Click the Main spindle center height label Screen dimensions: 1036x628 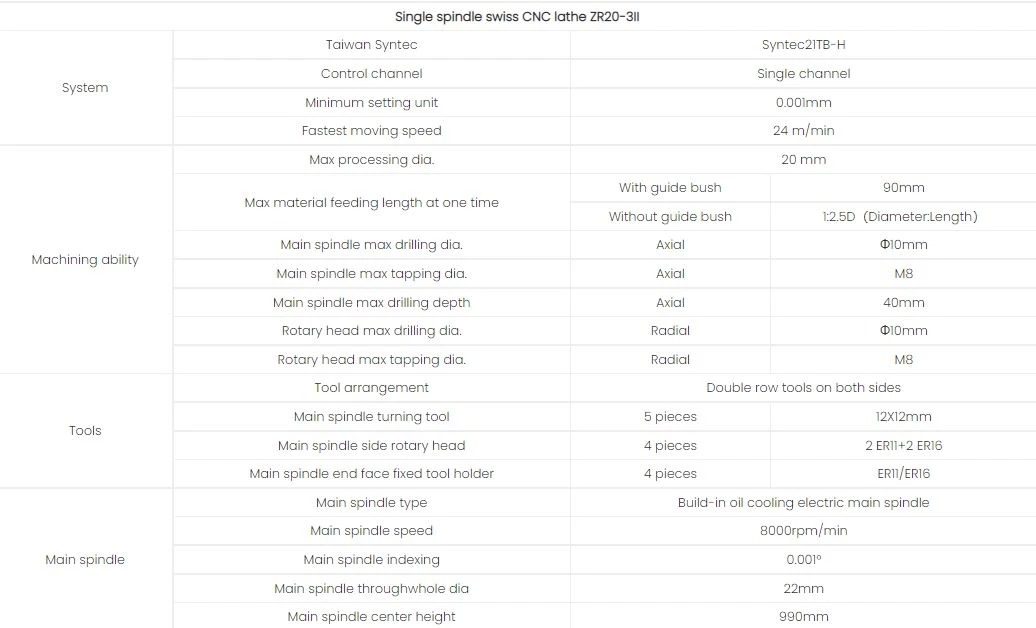click(371, 617)
